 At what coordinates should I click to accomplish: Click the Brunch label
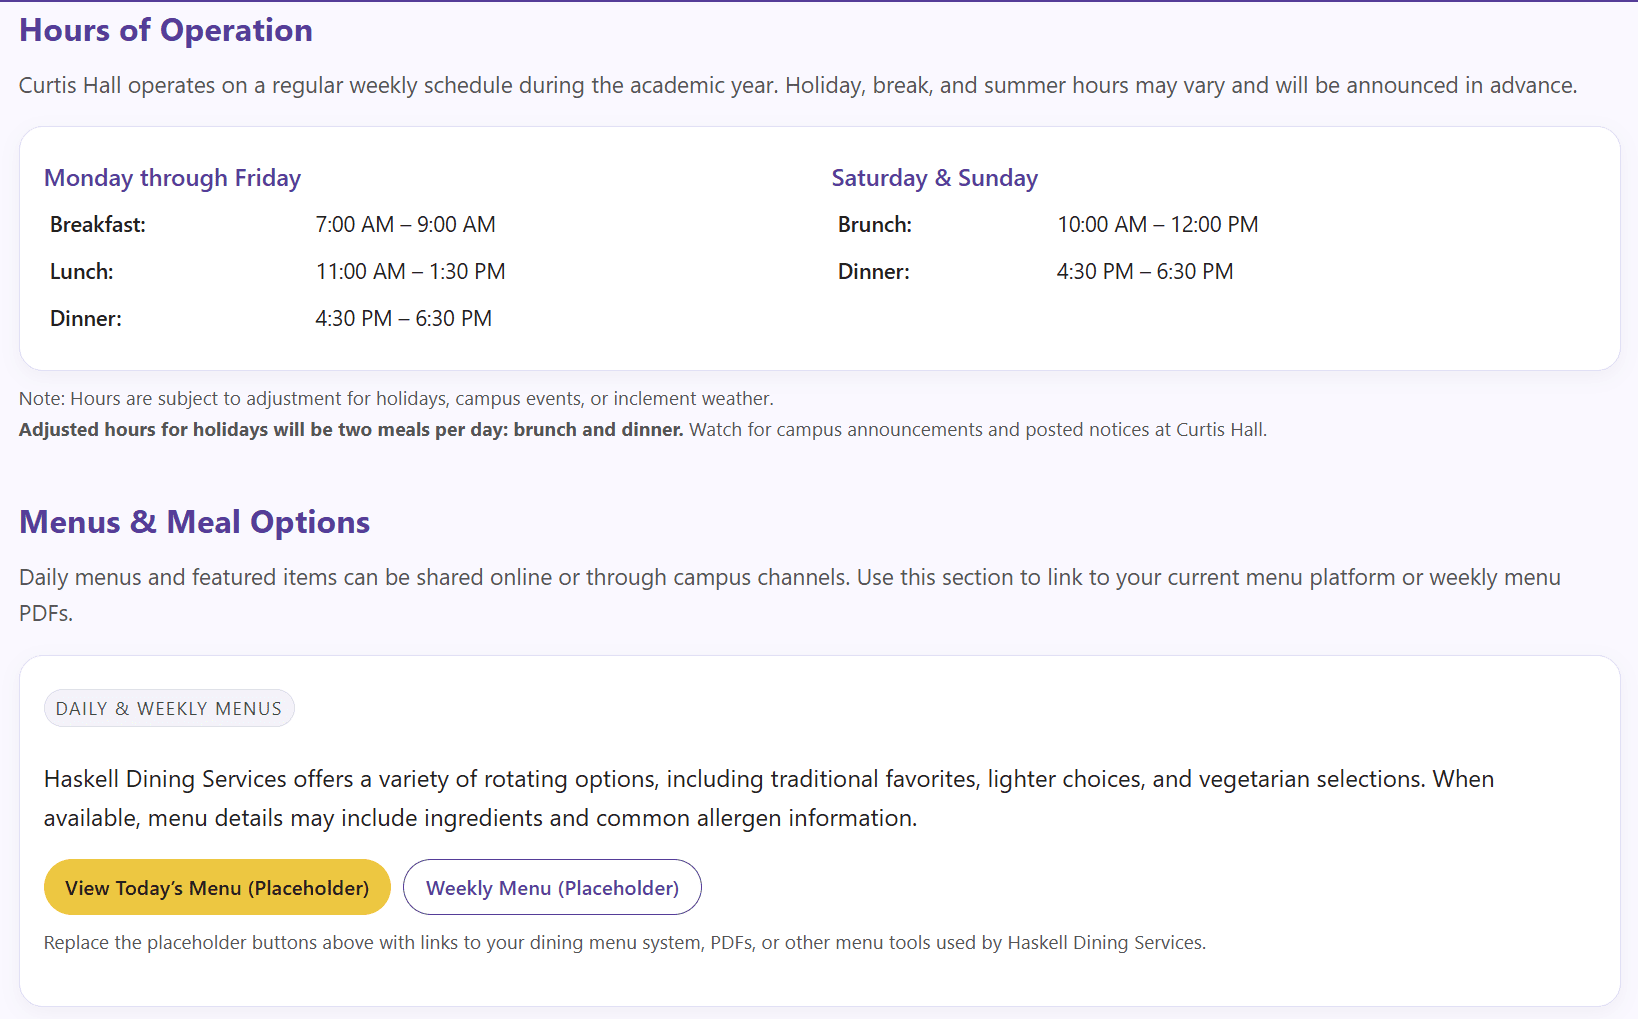coord(874,225)
